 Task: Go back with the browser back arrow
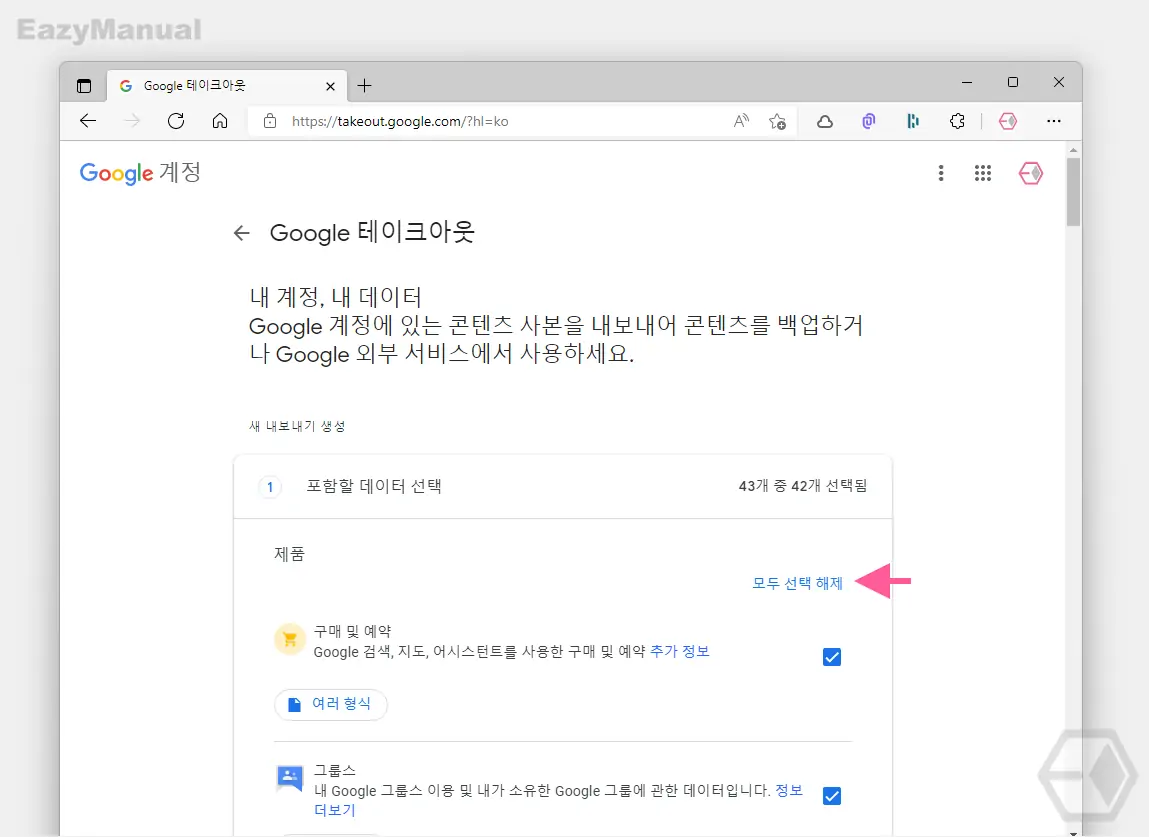point(88,121)
